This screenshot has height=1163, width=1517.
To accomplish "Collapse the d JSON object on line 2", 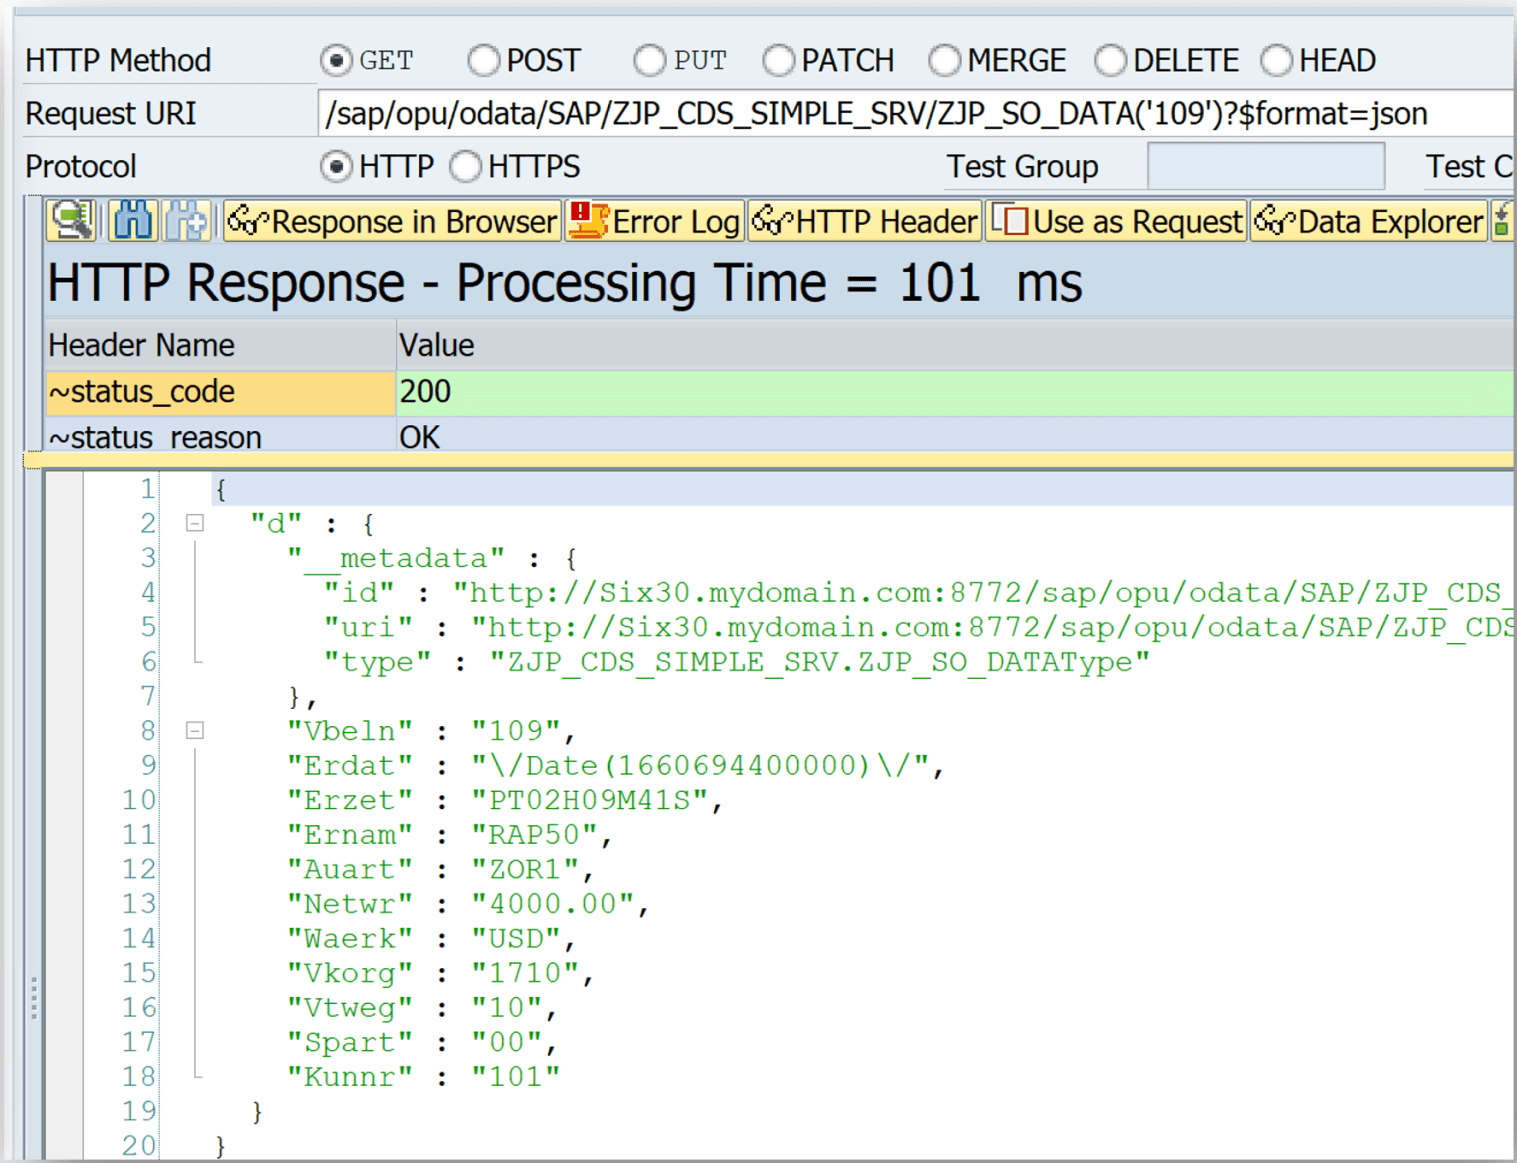I will (195, 522).
